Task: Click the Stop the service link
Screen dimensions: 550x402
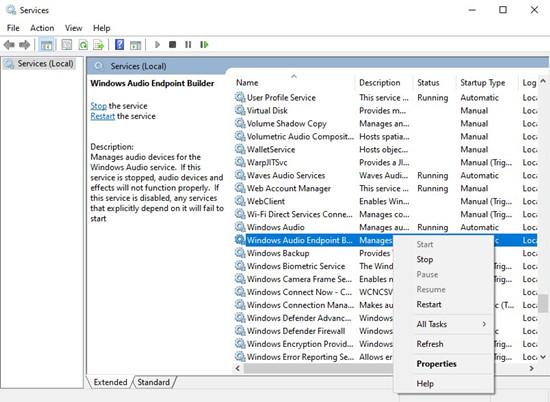Action: (98, 106)
